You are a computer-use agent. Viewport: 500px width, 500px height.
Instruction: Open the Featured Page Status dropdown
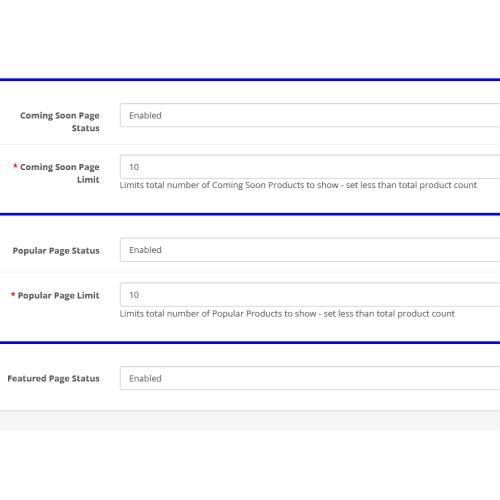[x=310, y=378]
